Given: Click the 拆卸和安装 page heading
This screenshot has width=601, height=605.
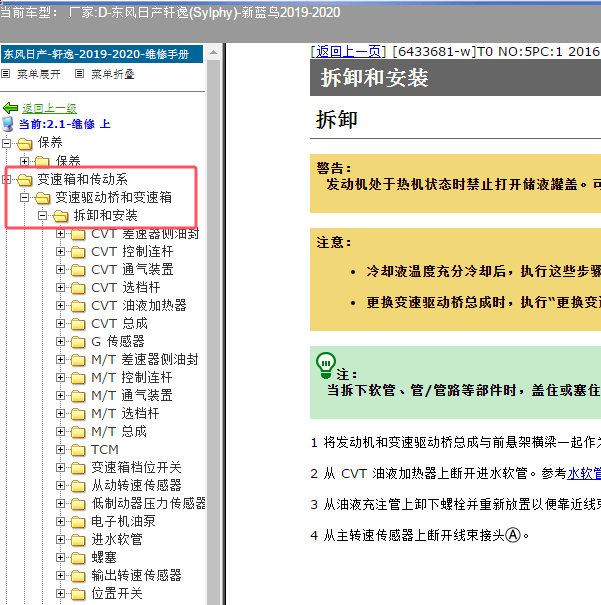Looking at the screenshot, I should tap(374, 78).
